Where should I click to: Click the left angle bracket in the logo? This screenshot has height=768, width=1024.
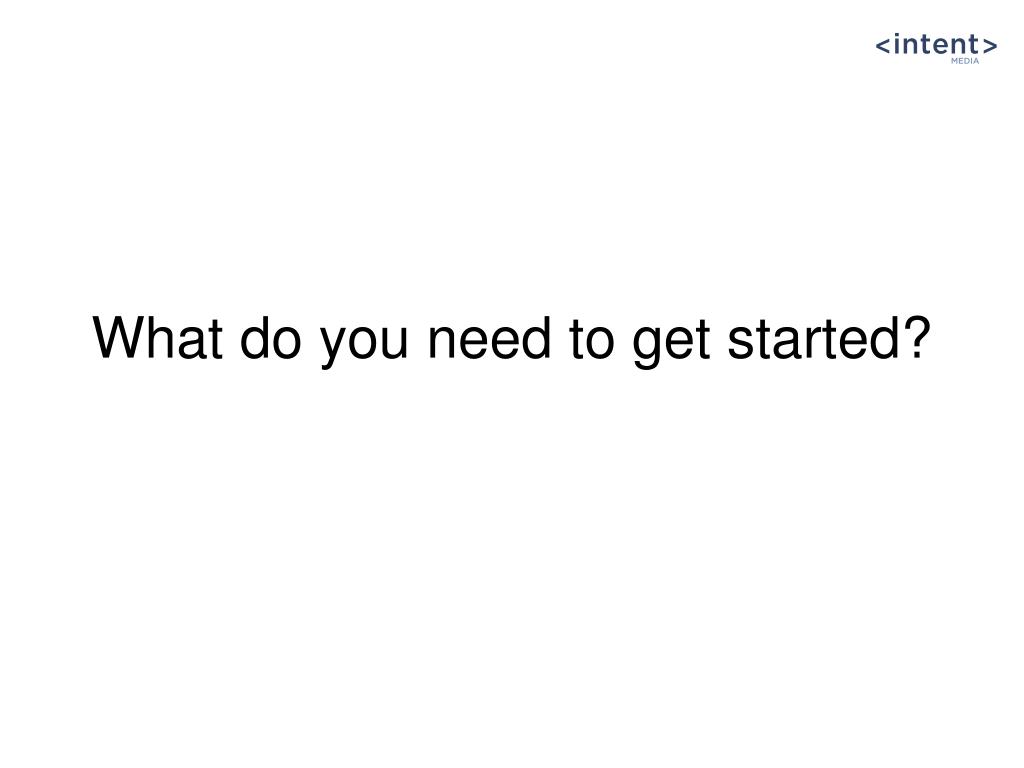pyautogui.click(x=882, y=46)
